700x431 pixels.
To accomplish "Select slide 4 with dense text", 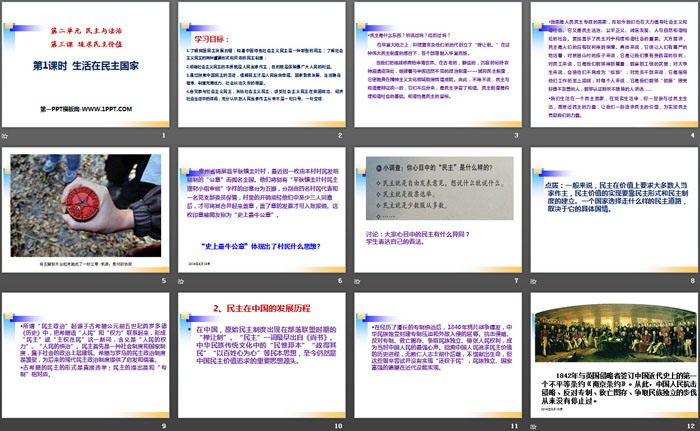I will (610, 70).
